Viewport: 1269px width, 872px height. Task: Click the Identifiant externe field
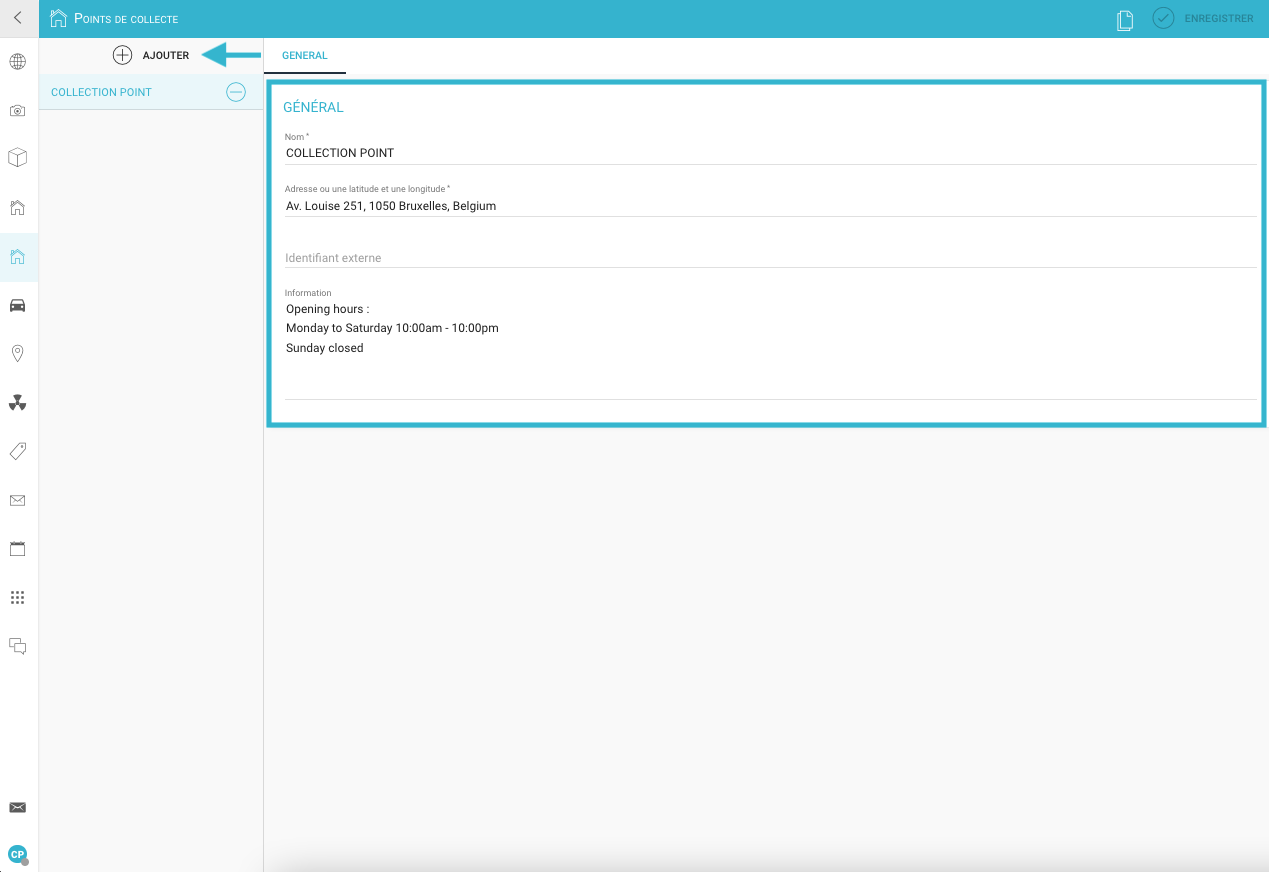(770, 258)
